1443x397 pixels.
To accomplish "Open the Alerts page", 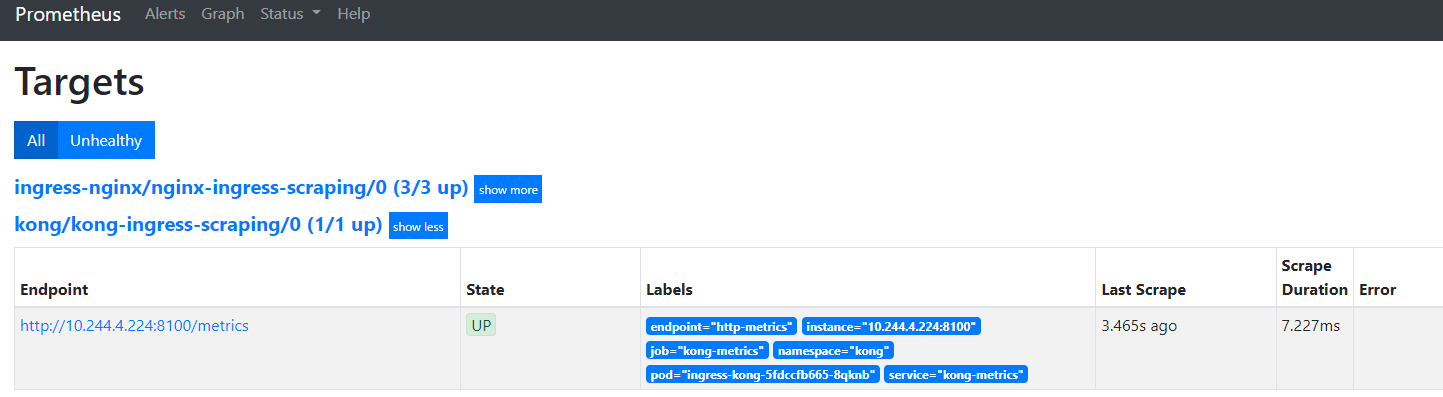I will 165,14.
